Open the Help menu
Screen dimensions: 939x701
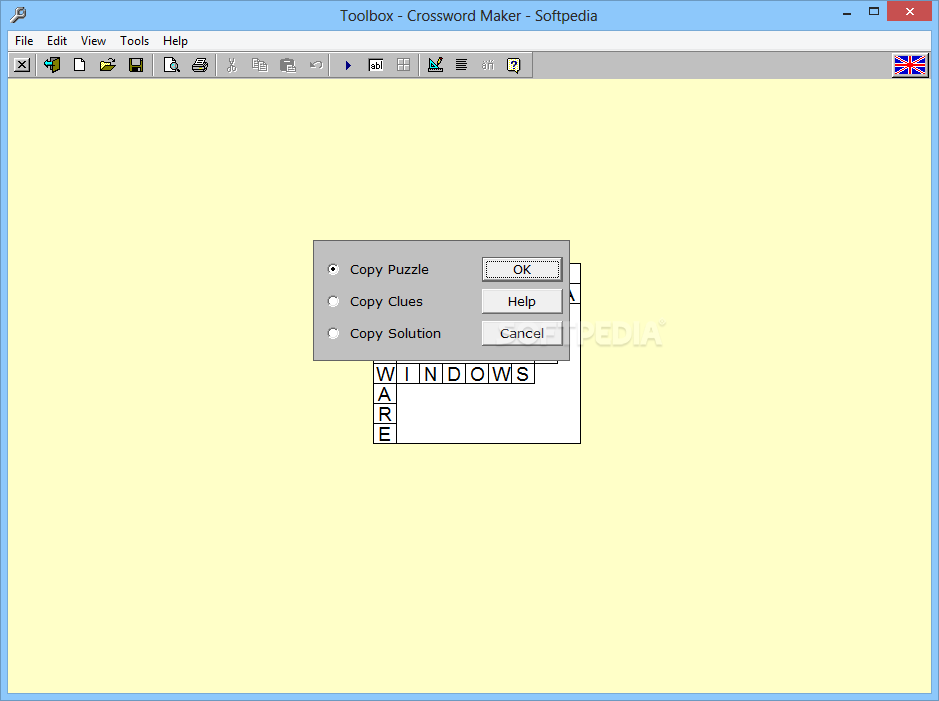click(x=175, y=41)
